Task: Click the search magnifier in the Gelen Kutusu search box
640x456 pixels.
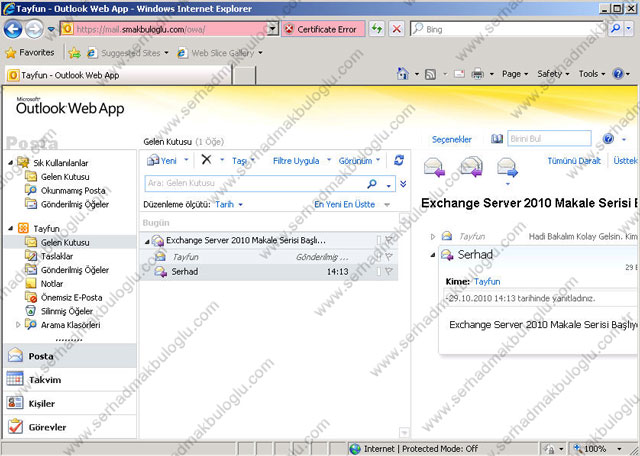Action: tap(372, 184)
